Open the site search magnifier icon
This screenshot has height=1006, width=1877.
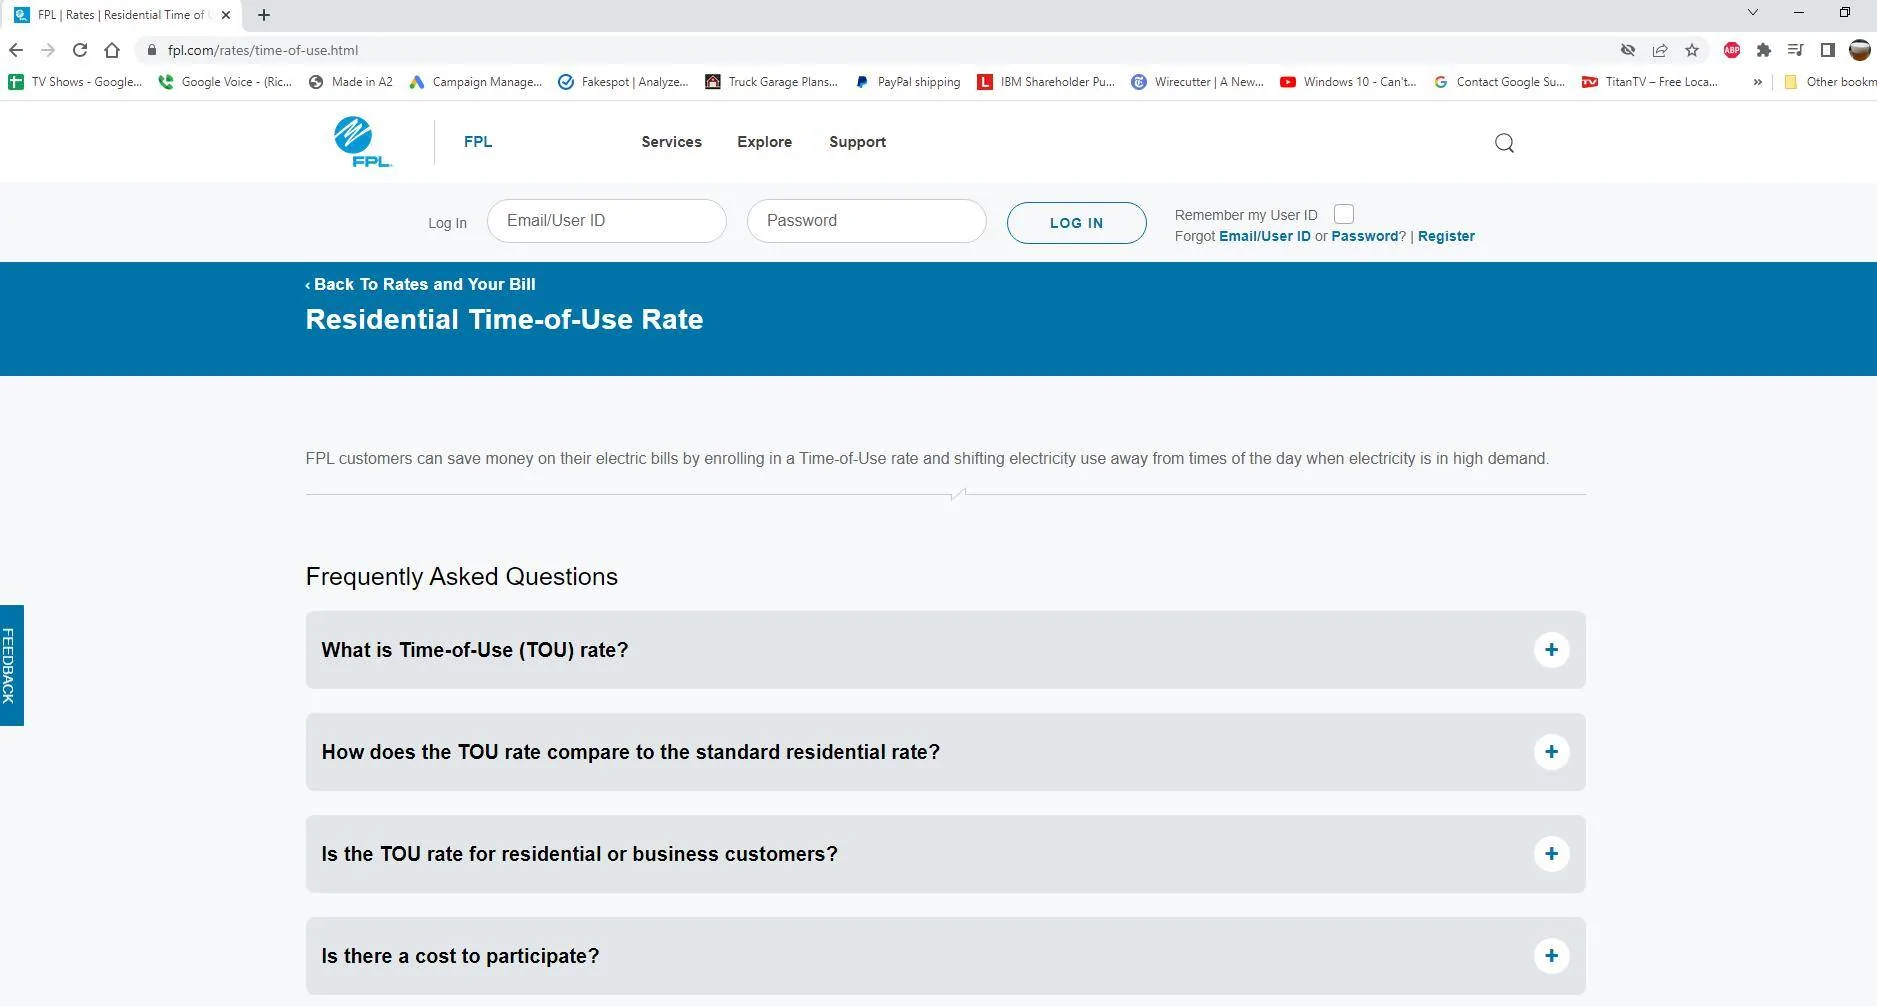tap(1504, 143)
